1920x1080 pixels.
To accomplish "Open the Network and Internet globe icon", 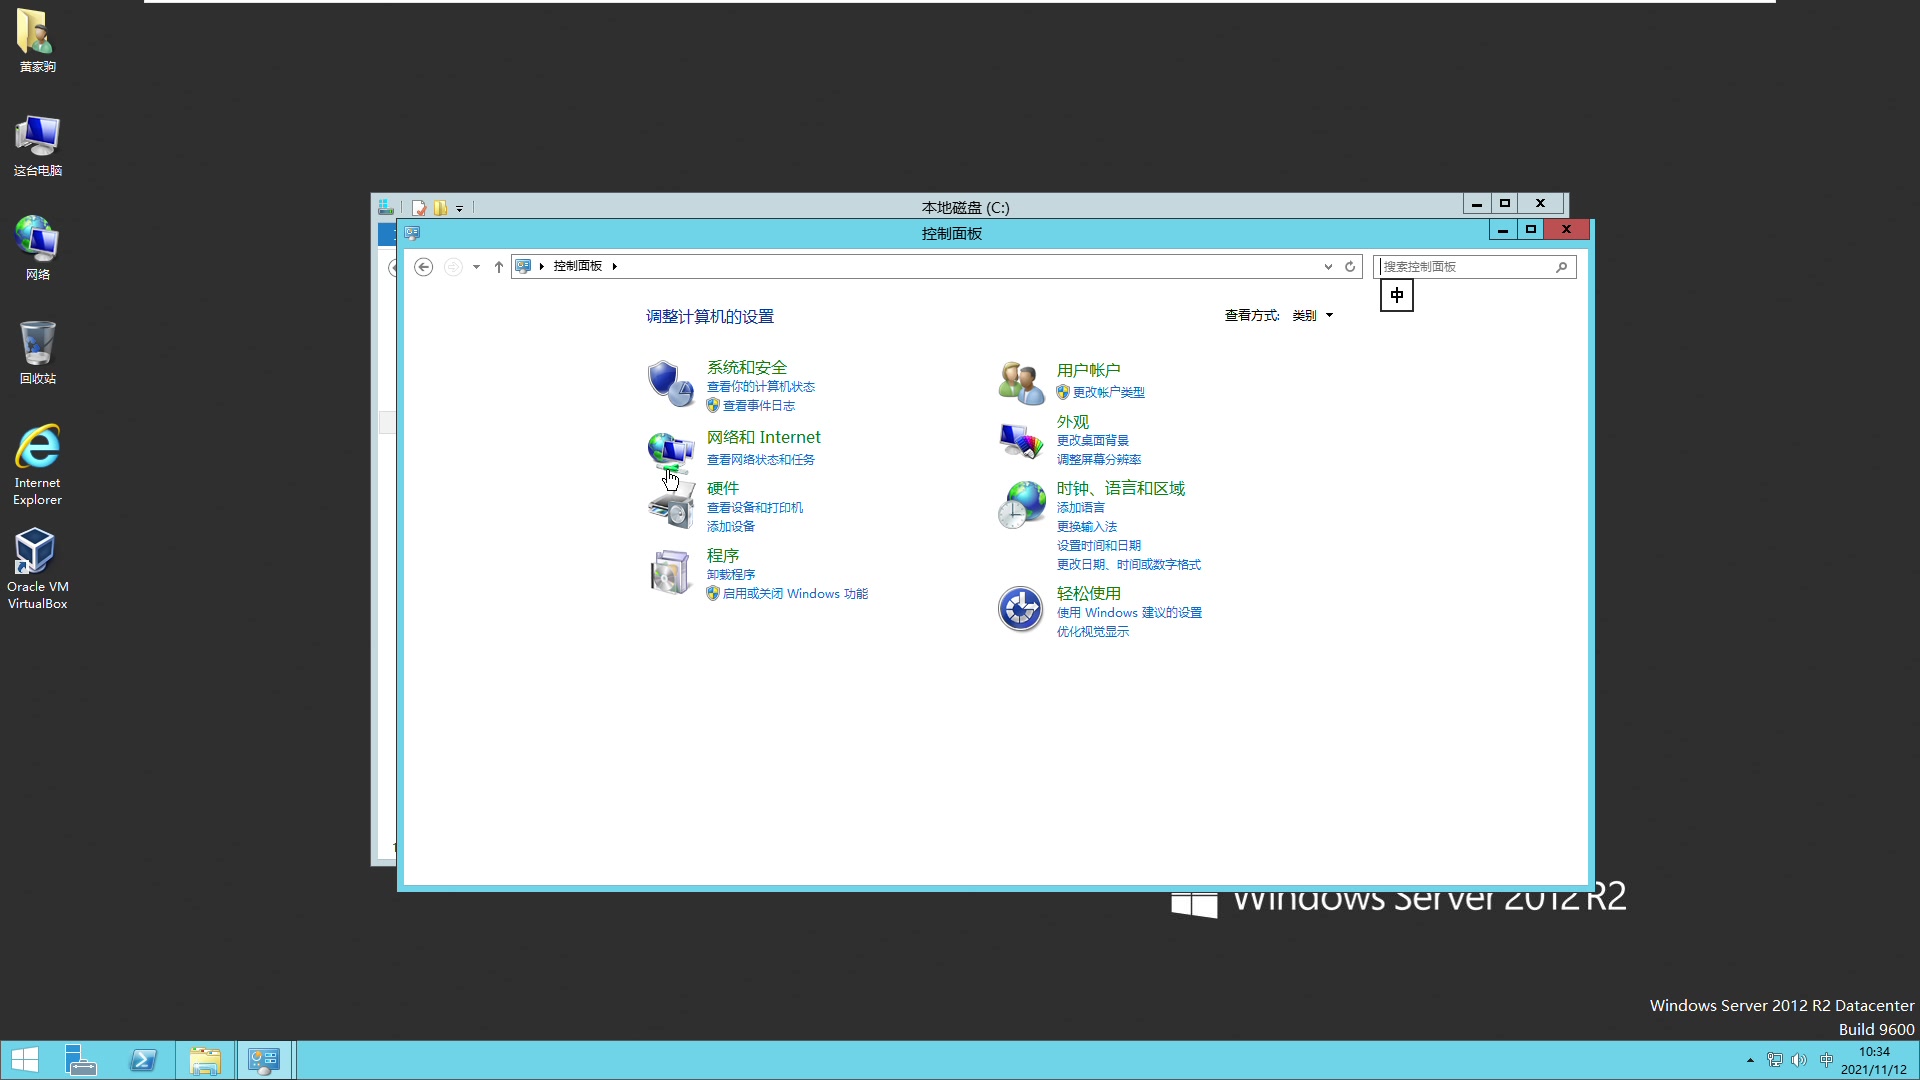I will click(x=670, y=452).
